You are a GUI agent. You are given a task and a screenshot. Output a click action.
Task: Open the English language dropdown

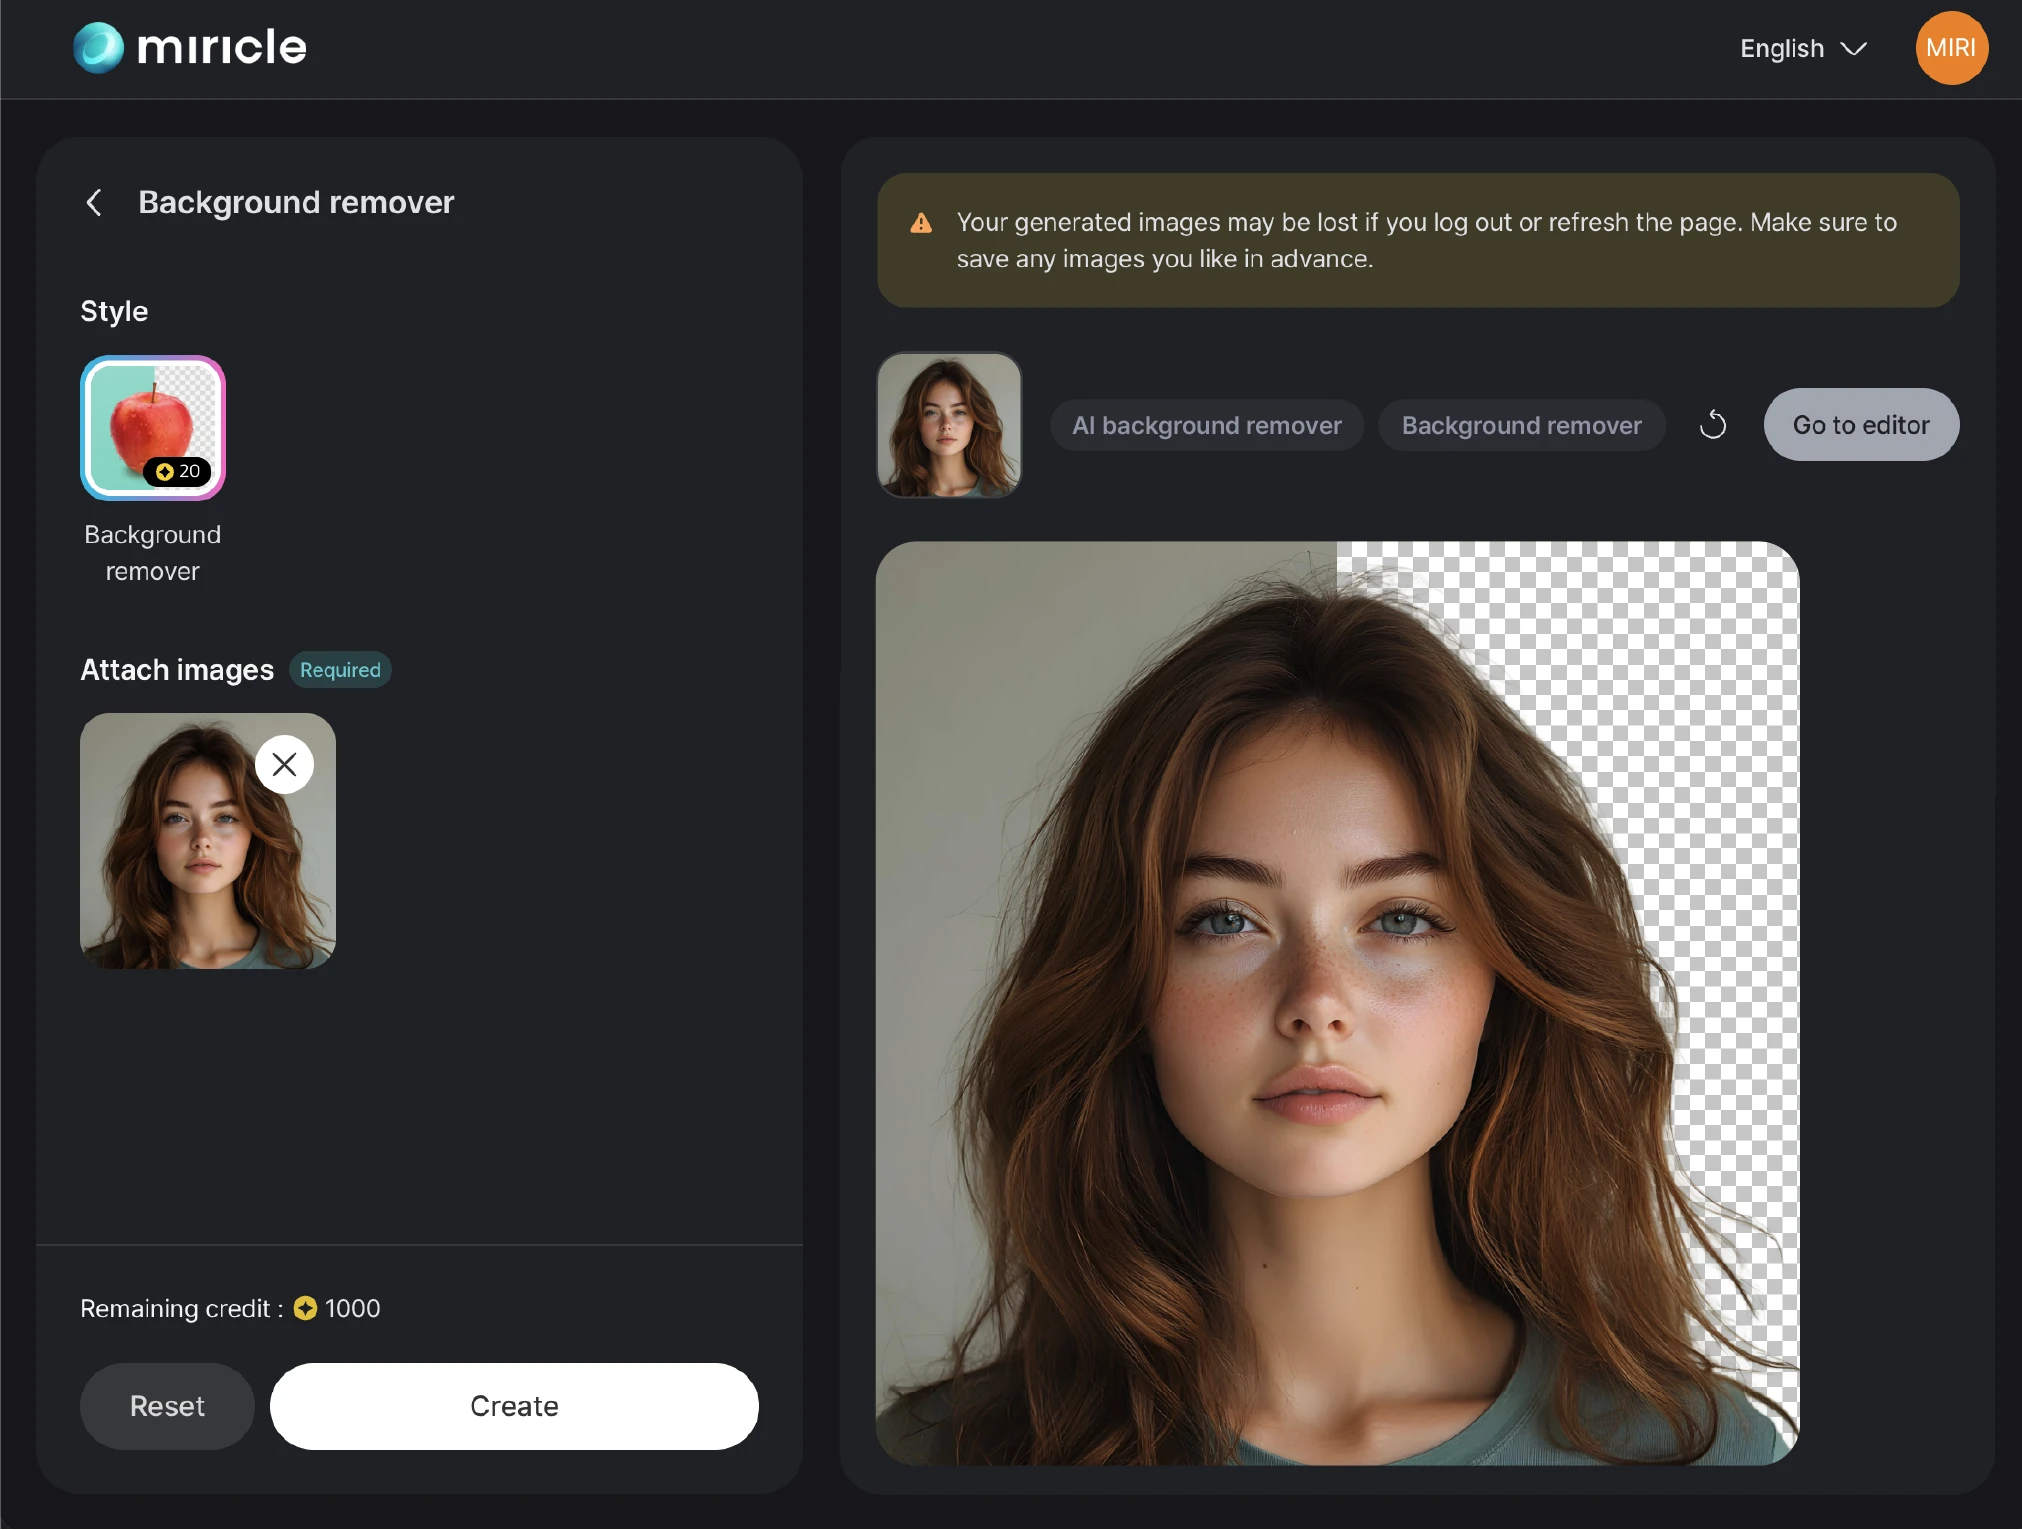tap(1782, 48)
